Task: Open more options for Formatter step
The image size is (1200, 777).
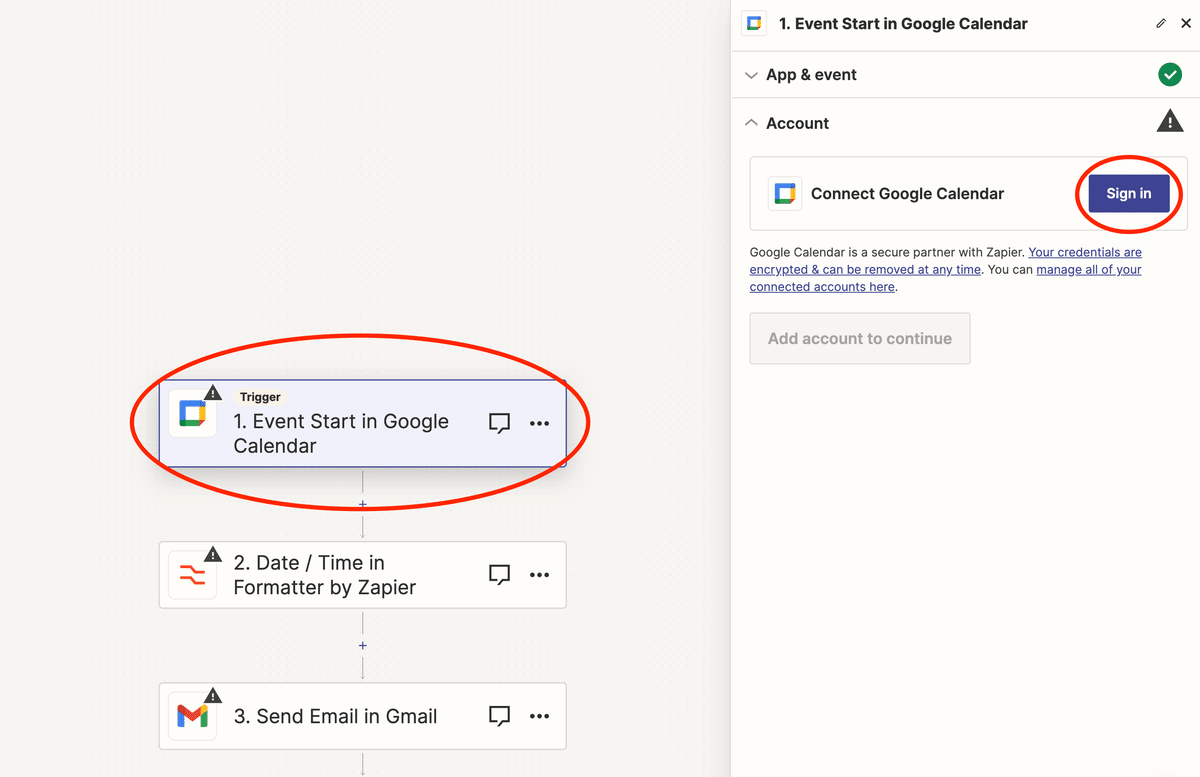Action: [539, 575]
